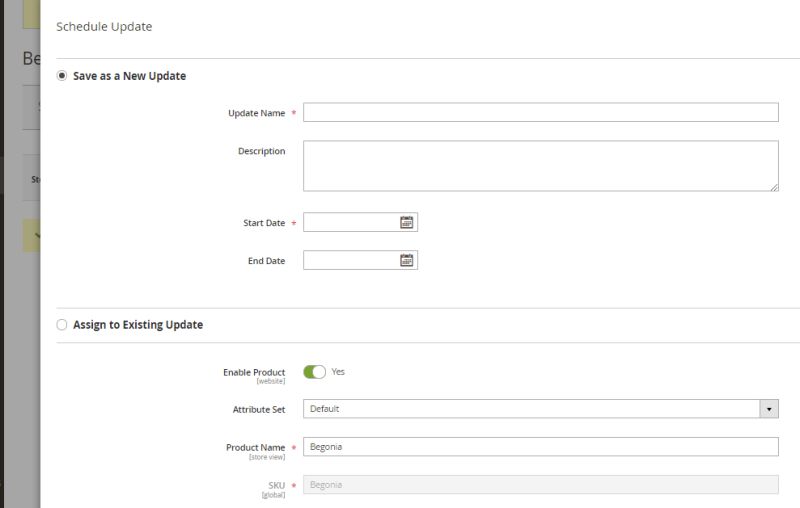Click the Assign to Existing Update label
Viewport: 800px width, 508px height.
pyautogui.click(x=138, y=325)
